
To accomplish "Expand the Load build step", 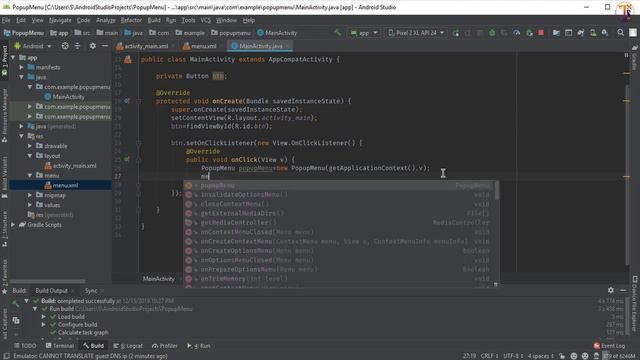I will point(43,317).
